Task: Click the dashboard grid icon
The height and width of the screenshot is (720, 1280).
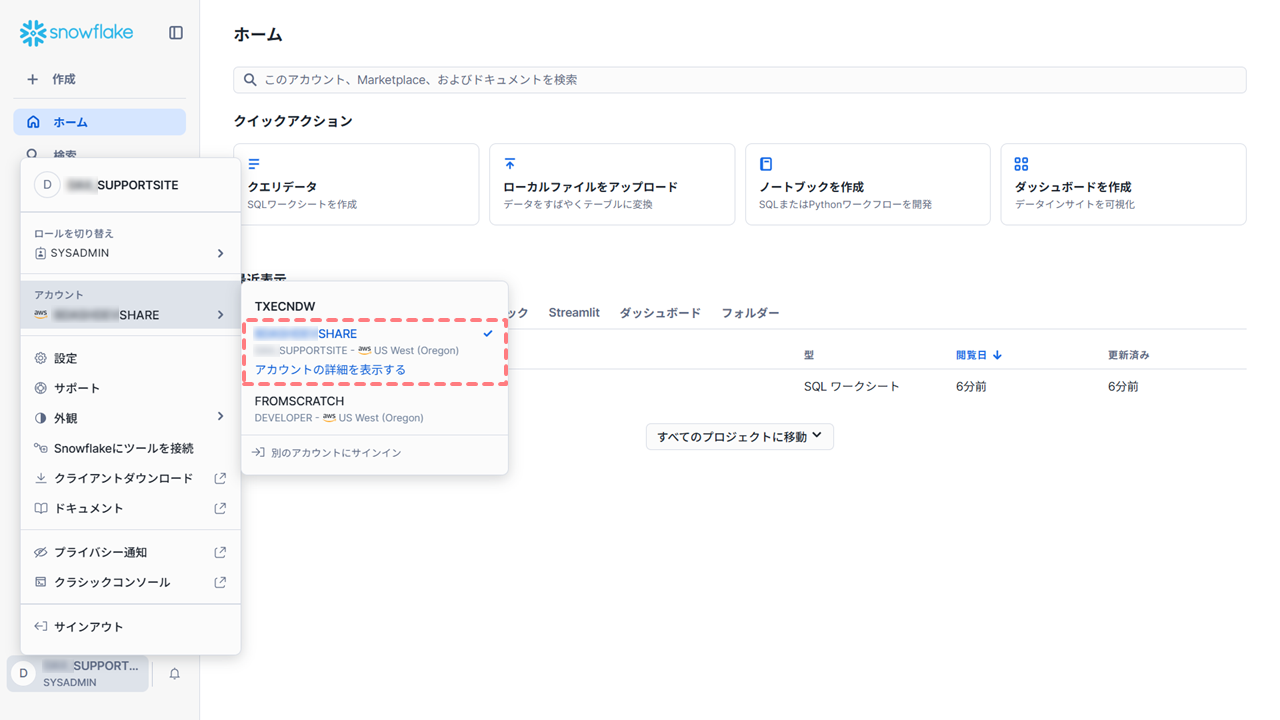Action: pos(1021,164)
